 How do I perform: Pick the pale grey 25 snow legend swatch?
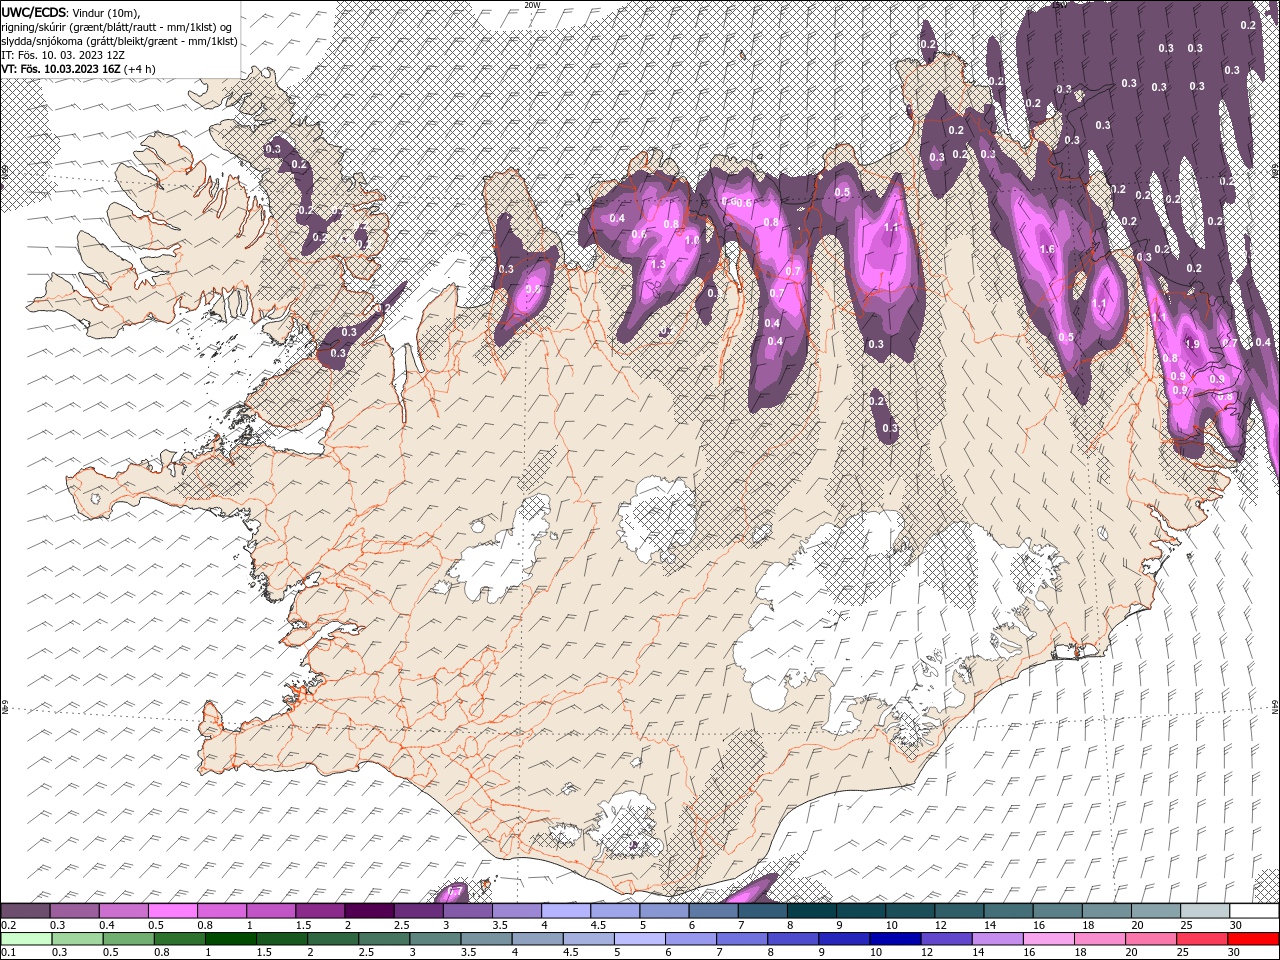[x=1205, y=911]
